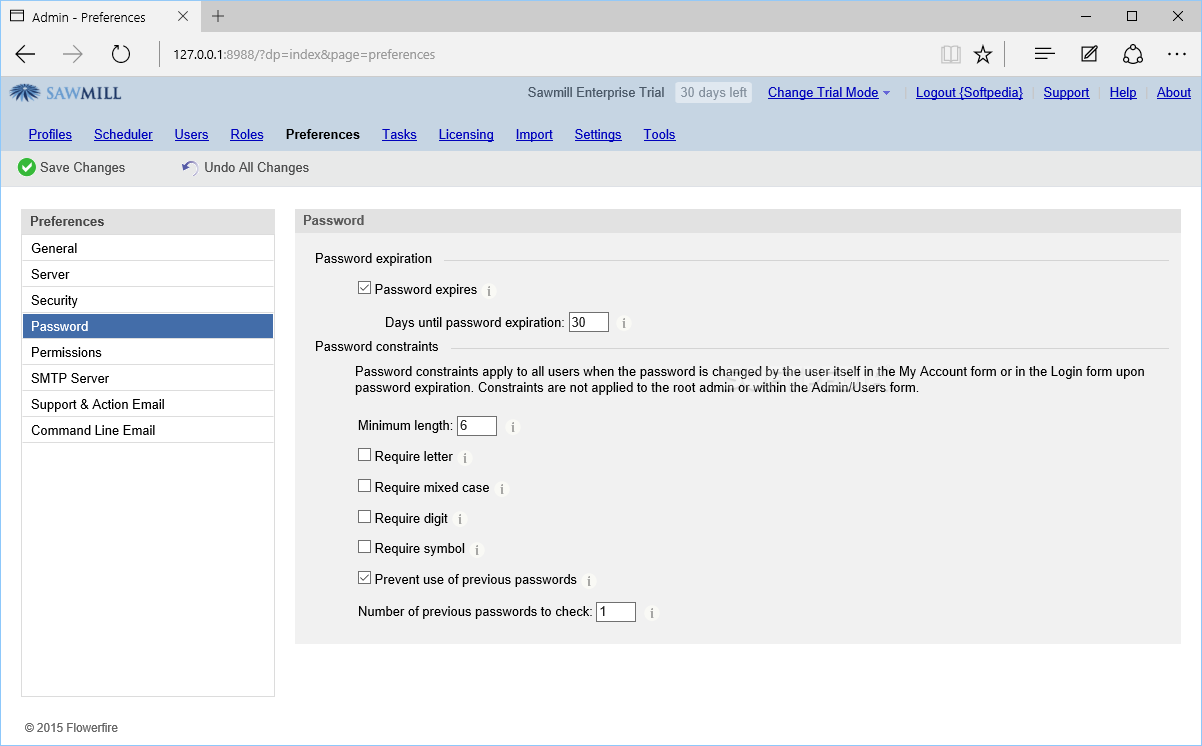Uncheck the Password expires checkbox

(364, 288)
